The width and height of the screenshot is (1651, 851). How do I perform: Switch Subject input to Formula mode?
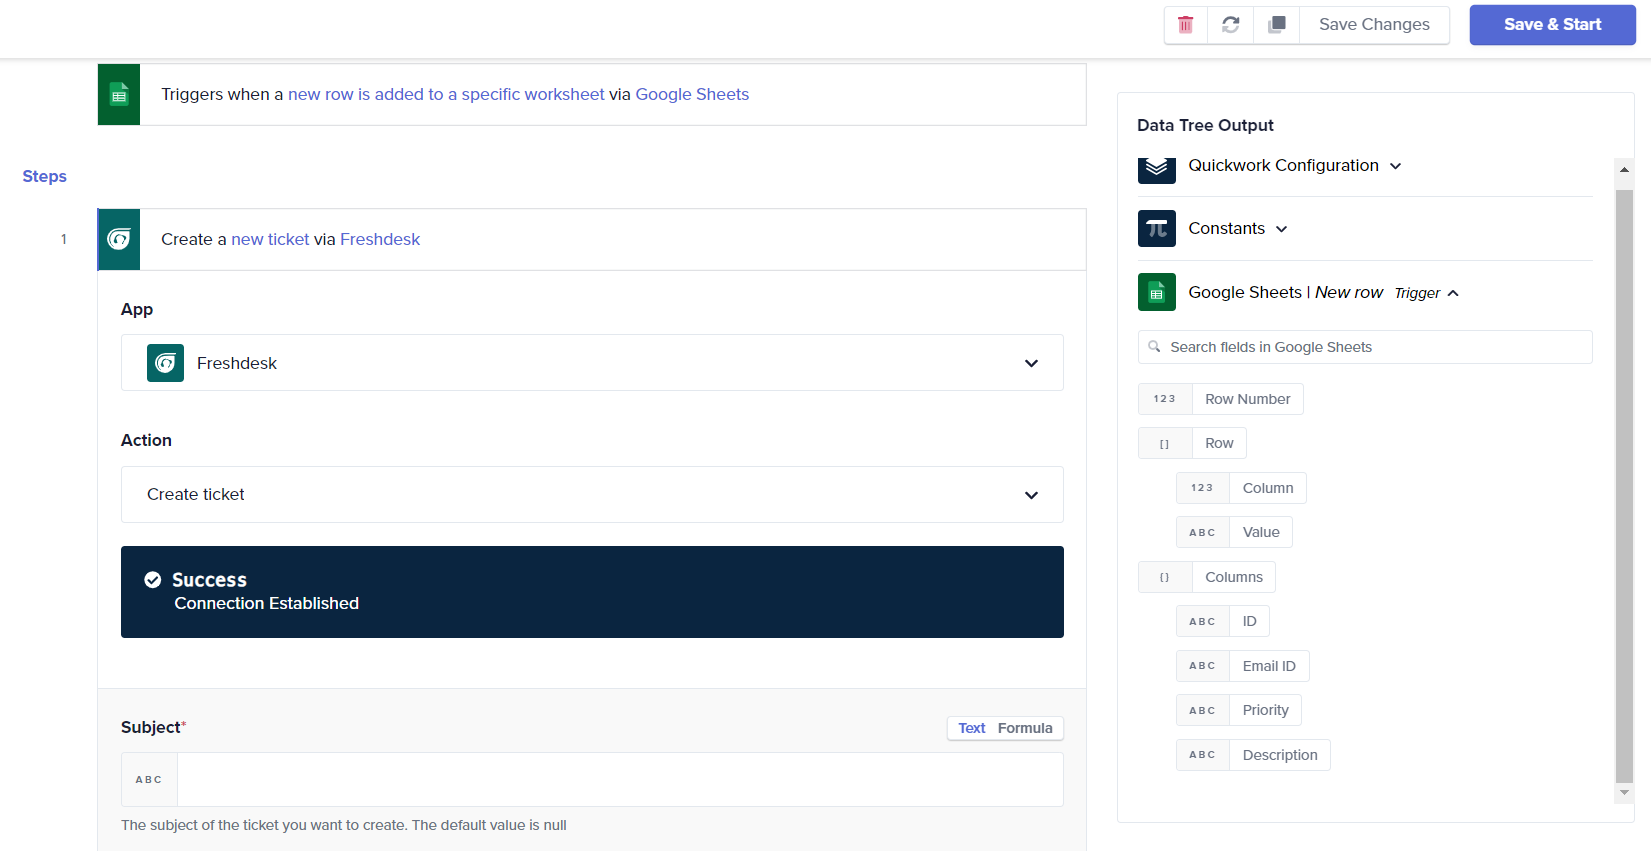(1025, 728)
